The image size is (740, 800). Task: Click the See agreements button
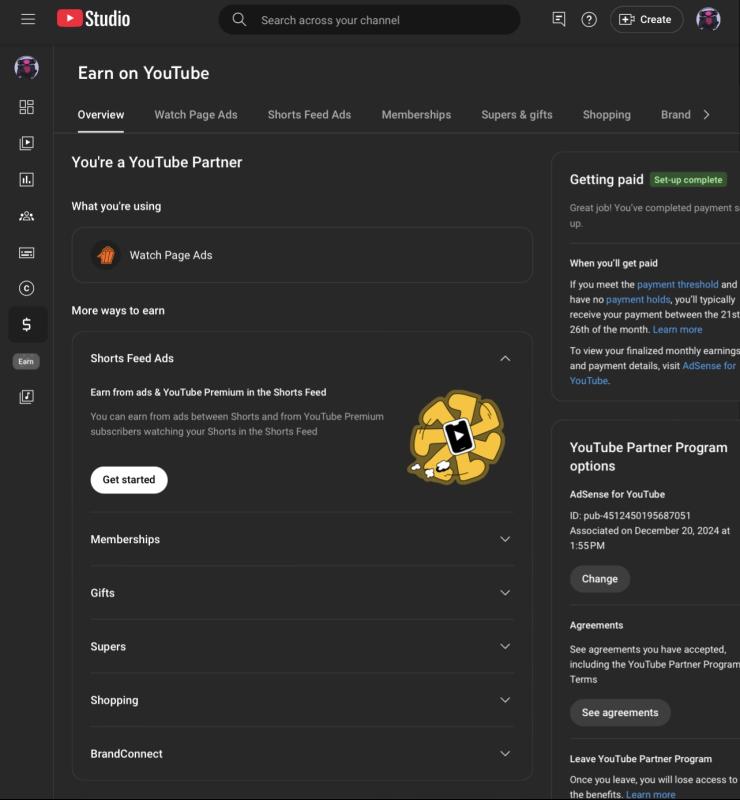coord(620,713)
